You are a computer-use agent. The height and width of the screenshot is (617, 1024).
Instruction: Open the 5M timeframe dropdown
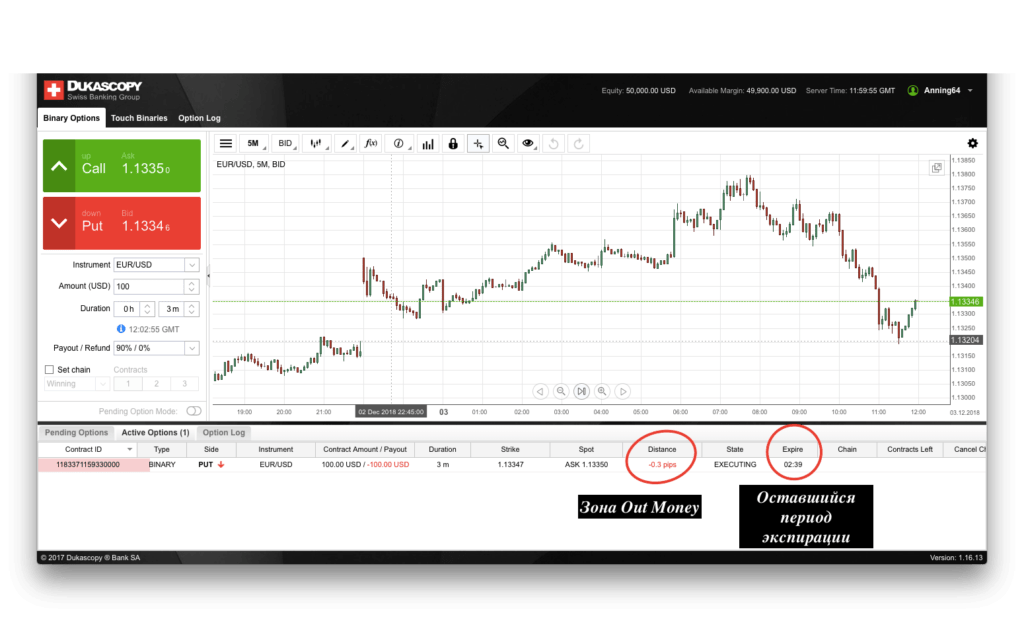(x=255, y=144)
